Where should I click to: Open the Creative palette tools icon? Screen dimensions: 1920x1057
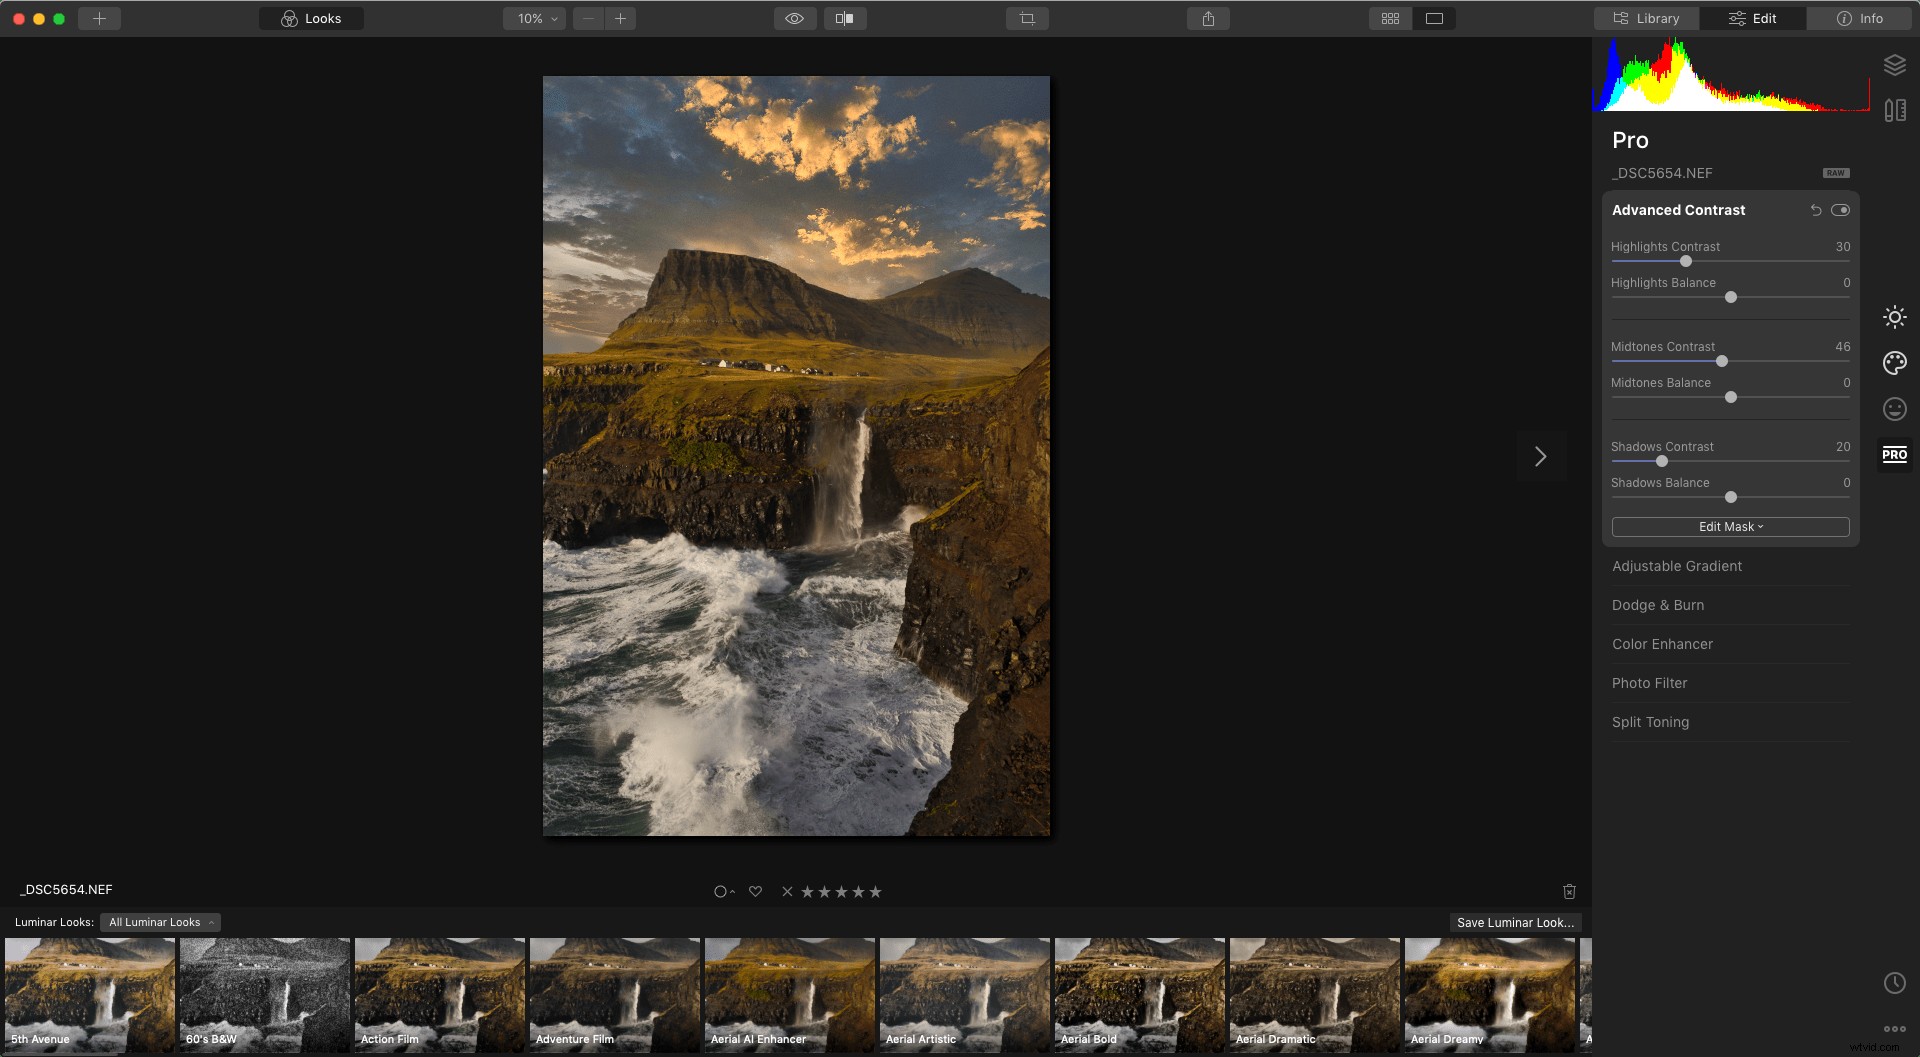1895,363
